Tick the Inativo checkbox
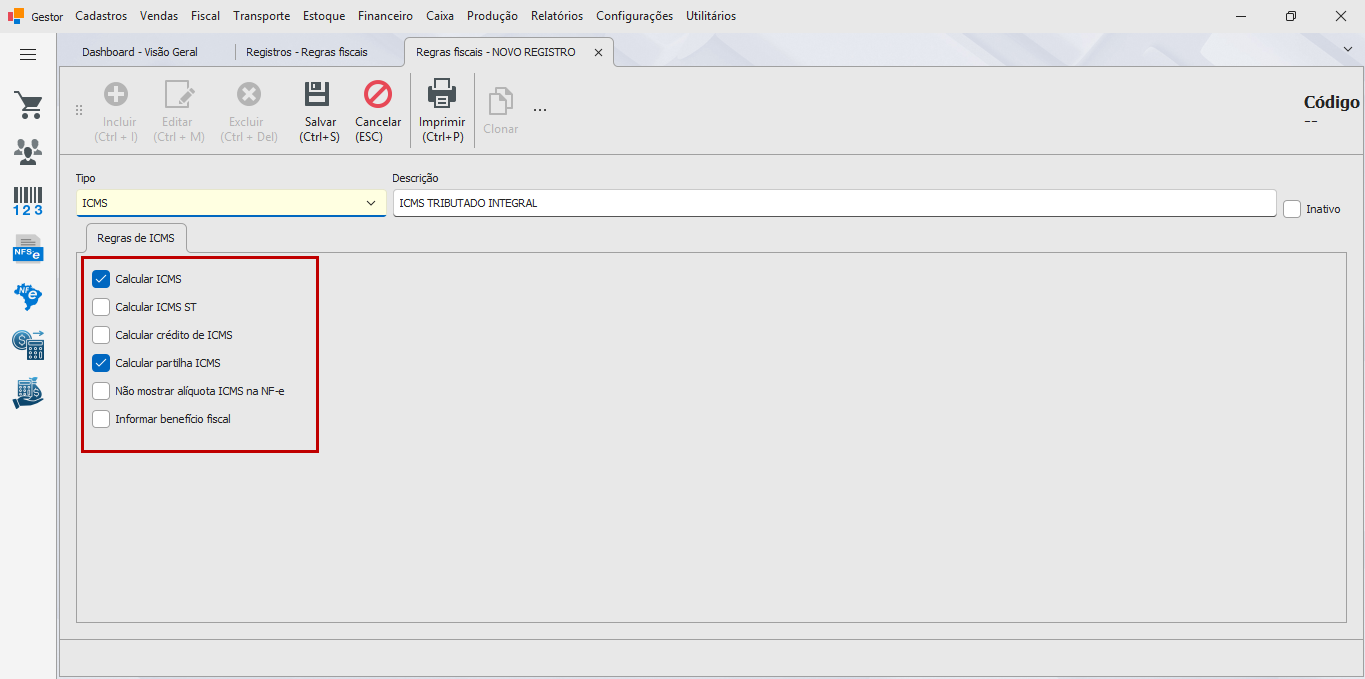 (1292, 209)
